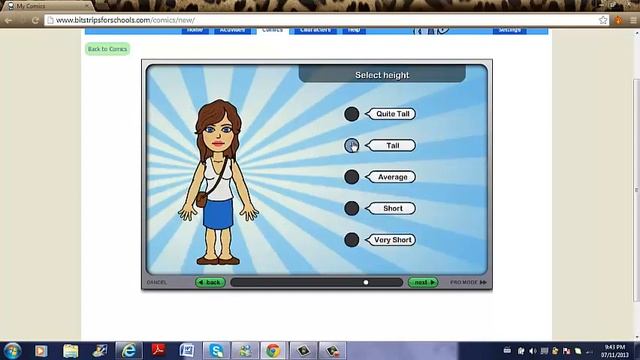This screenshot has width=640, height=360.
Task: Open the Chrome menu icon
Action: coord(633,20)
